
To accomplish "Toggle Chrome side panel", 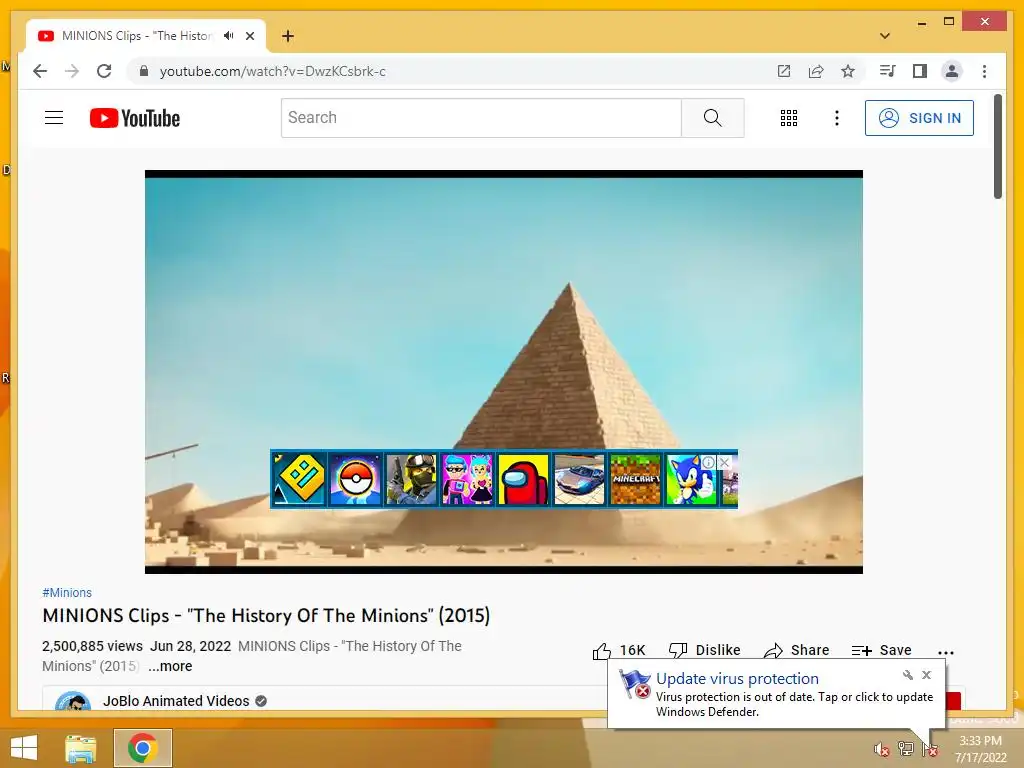I will pos(920,71).
